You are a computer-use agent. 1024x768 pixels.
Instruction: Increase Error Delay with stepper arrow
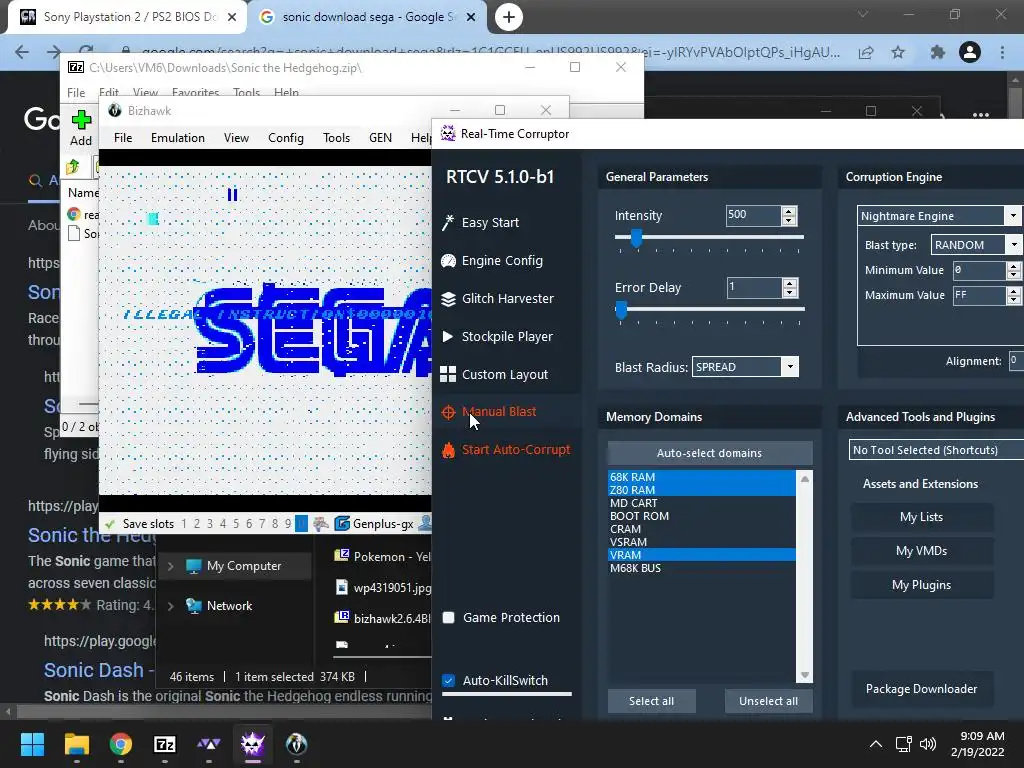pos(790,283)
